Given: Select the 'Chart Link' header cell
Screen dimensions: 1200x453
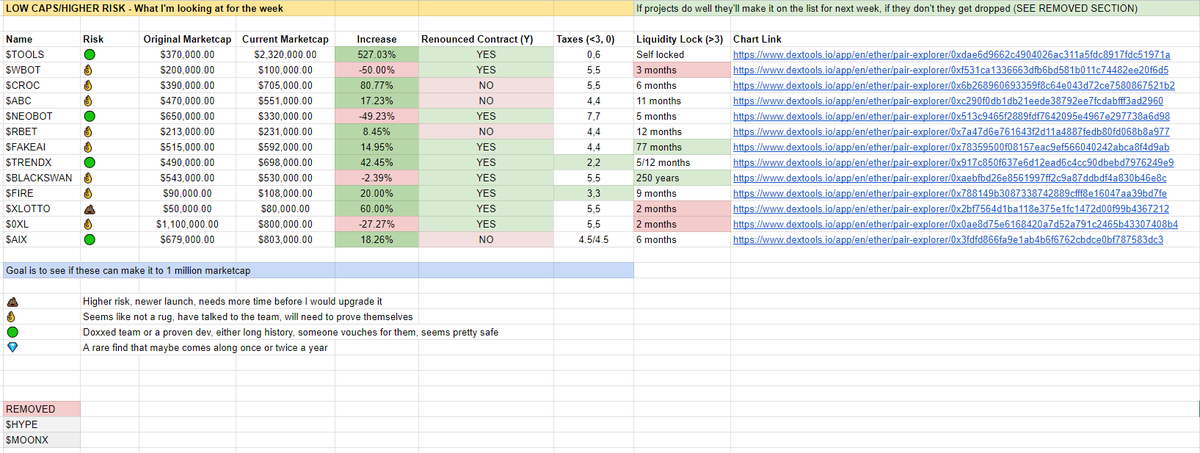Looking at the screenshot, I should pos(965,39).
